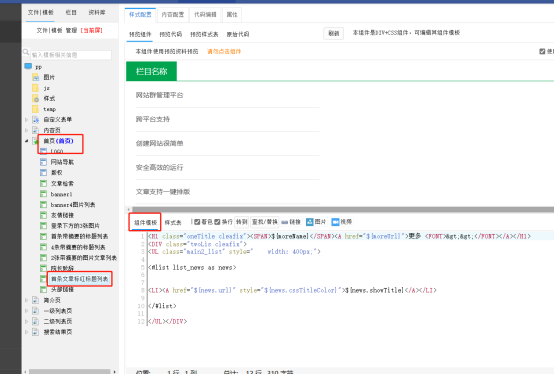Click the green icon beside 4条带摘要的标题列表
Image resolution: width=554 pixels, height=375 pixels.
[x=43, y=247]
